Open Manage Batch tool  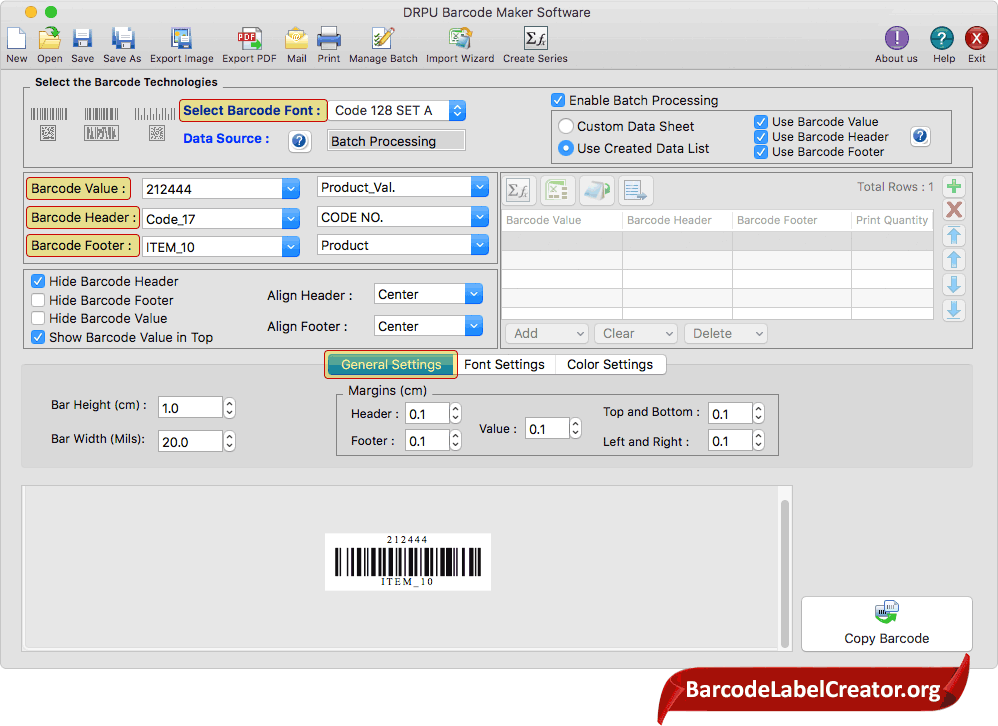click(x=383, y=39)
